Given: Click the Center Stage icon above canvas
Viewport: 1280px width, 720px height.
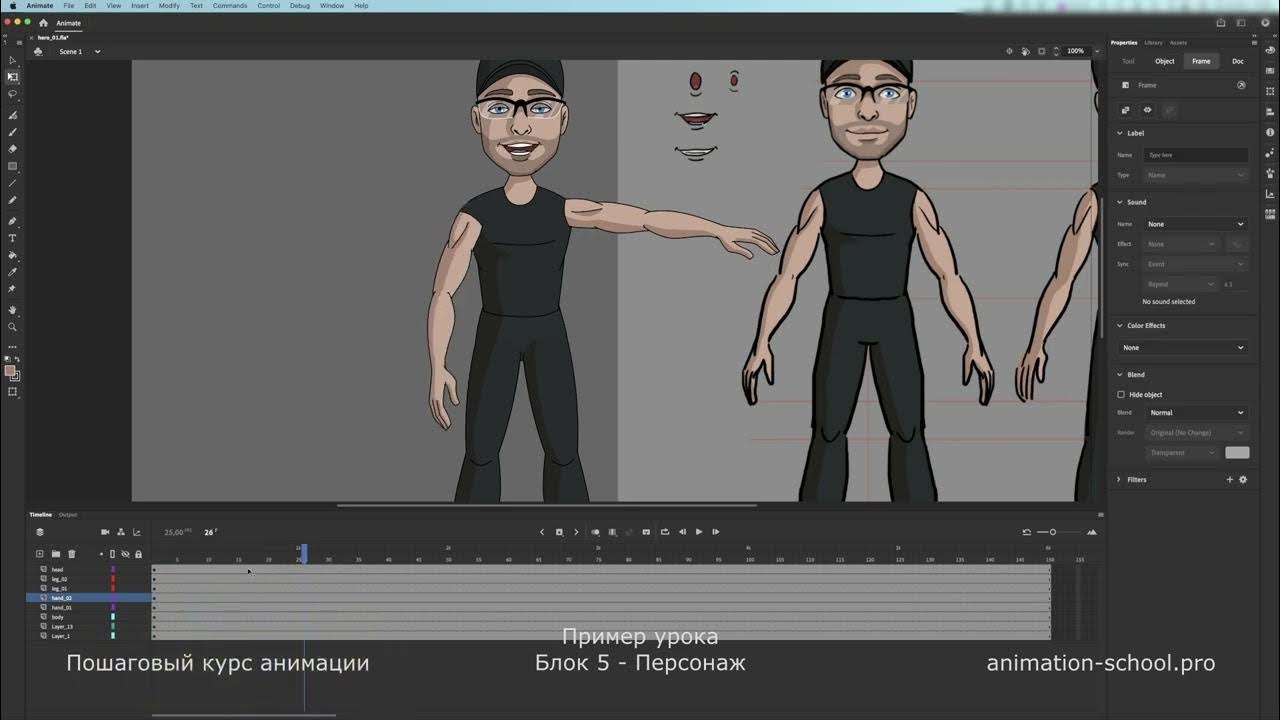Looking at the screenshot, I should coord(1009,51).
